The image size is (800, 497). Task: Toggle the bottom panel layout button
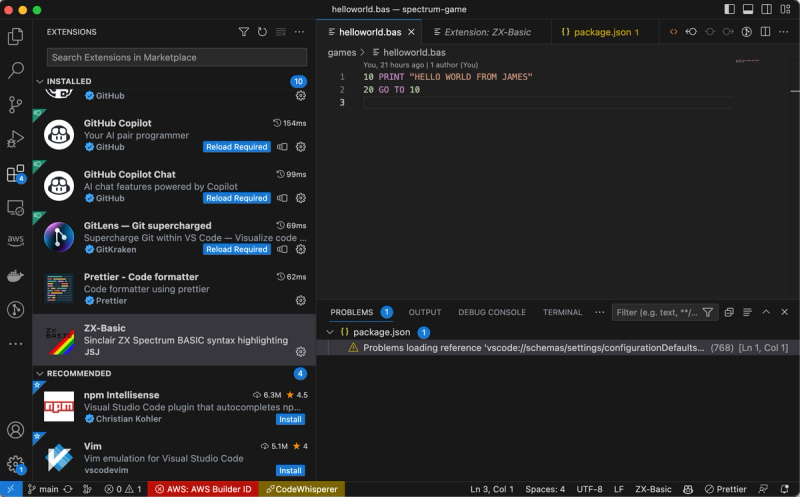[x=748, y=9]
